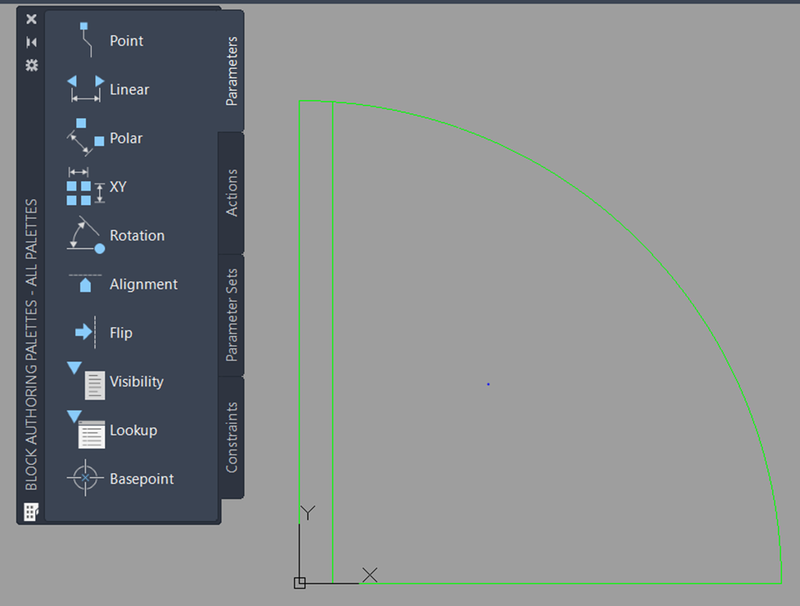Click the Block Authoring Palettes title bar
Image resolution: width=800 pixels, height=606 pixels.
click(x=31, y=344)
